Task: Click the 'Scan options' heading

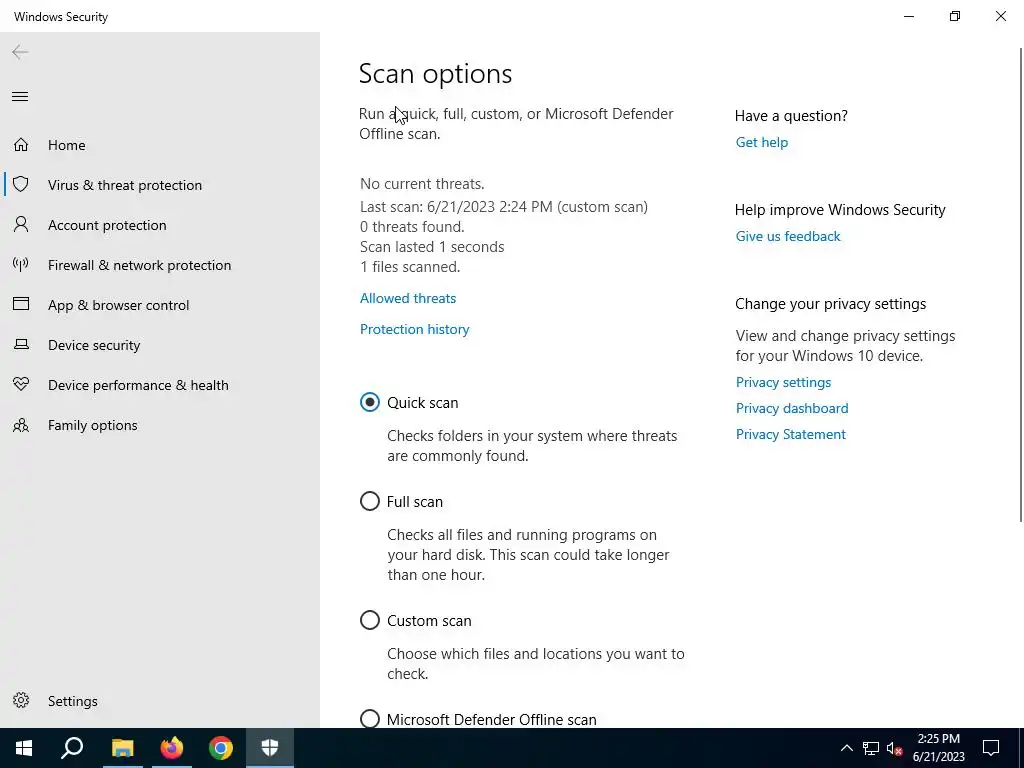Action: tap(436, 74)
